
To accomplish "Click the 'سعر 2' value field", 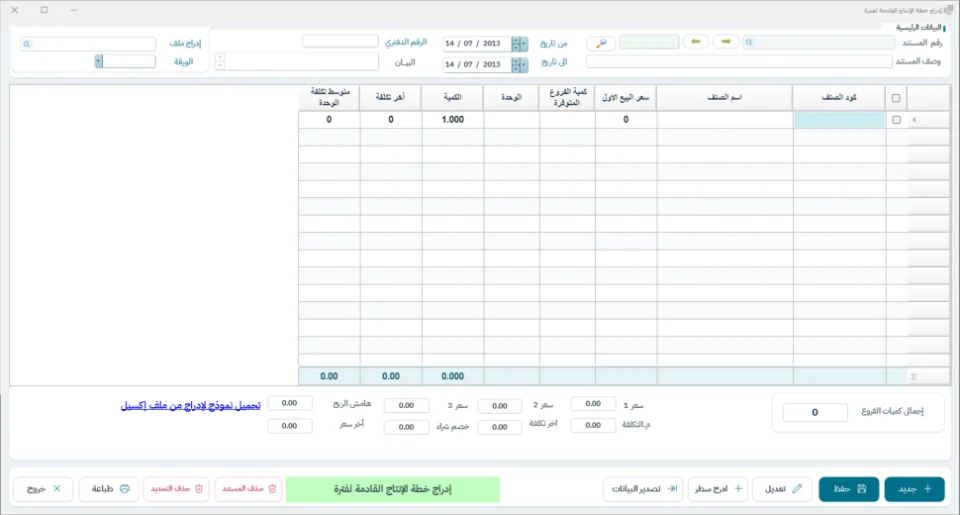I will tap(500, 405).
